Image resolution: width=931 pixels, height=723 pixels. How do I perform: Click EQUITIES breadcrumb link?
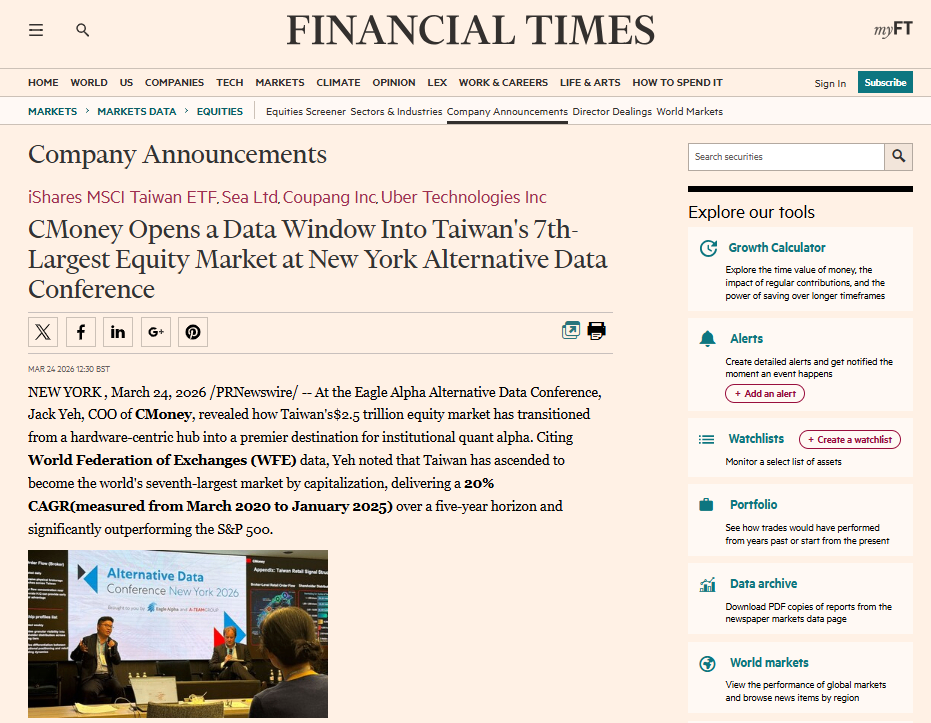click(220, 111)
